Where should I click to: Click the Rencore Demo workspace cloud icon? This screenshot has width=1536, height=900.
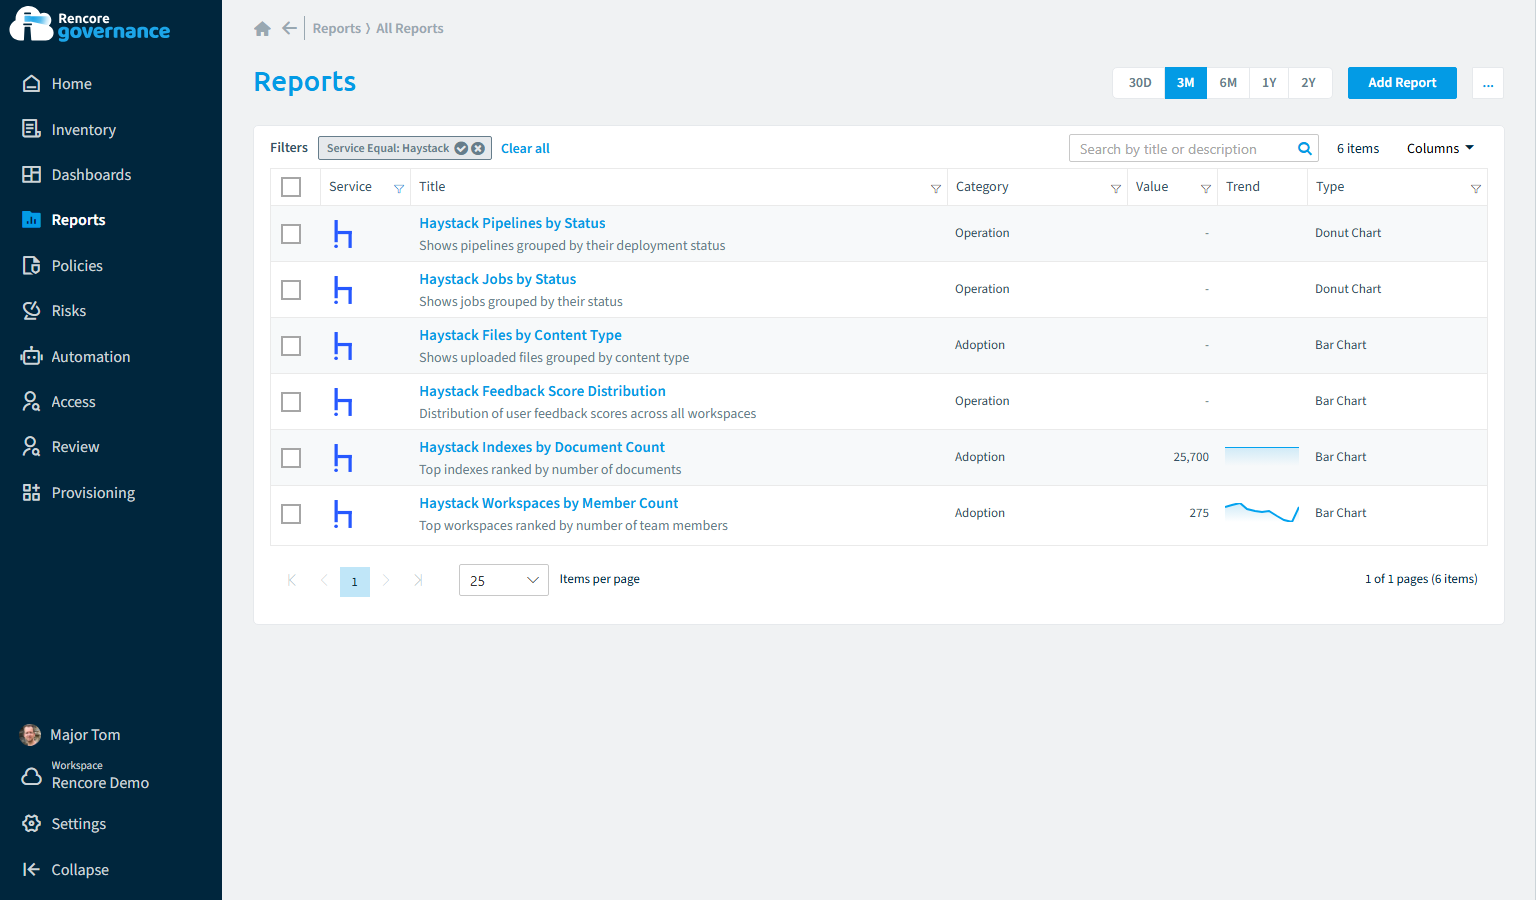pyautogui.click(x=32, y=776)
